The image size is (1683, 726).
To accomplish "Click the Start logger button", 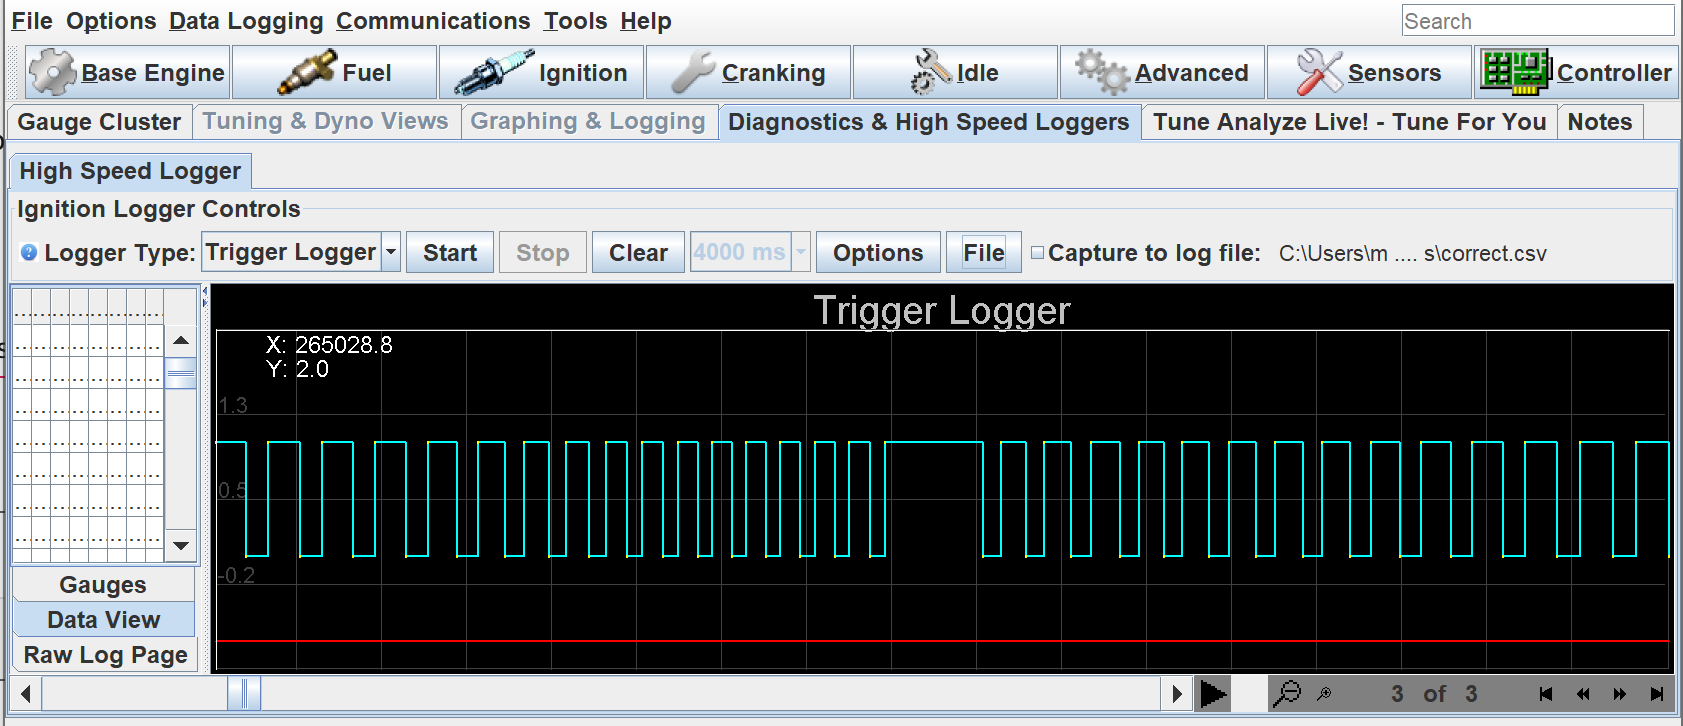I will [x=449, y=253].
